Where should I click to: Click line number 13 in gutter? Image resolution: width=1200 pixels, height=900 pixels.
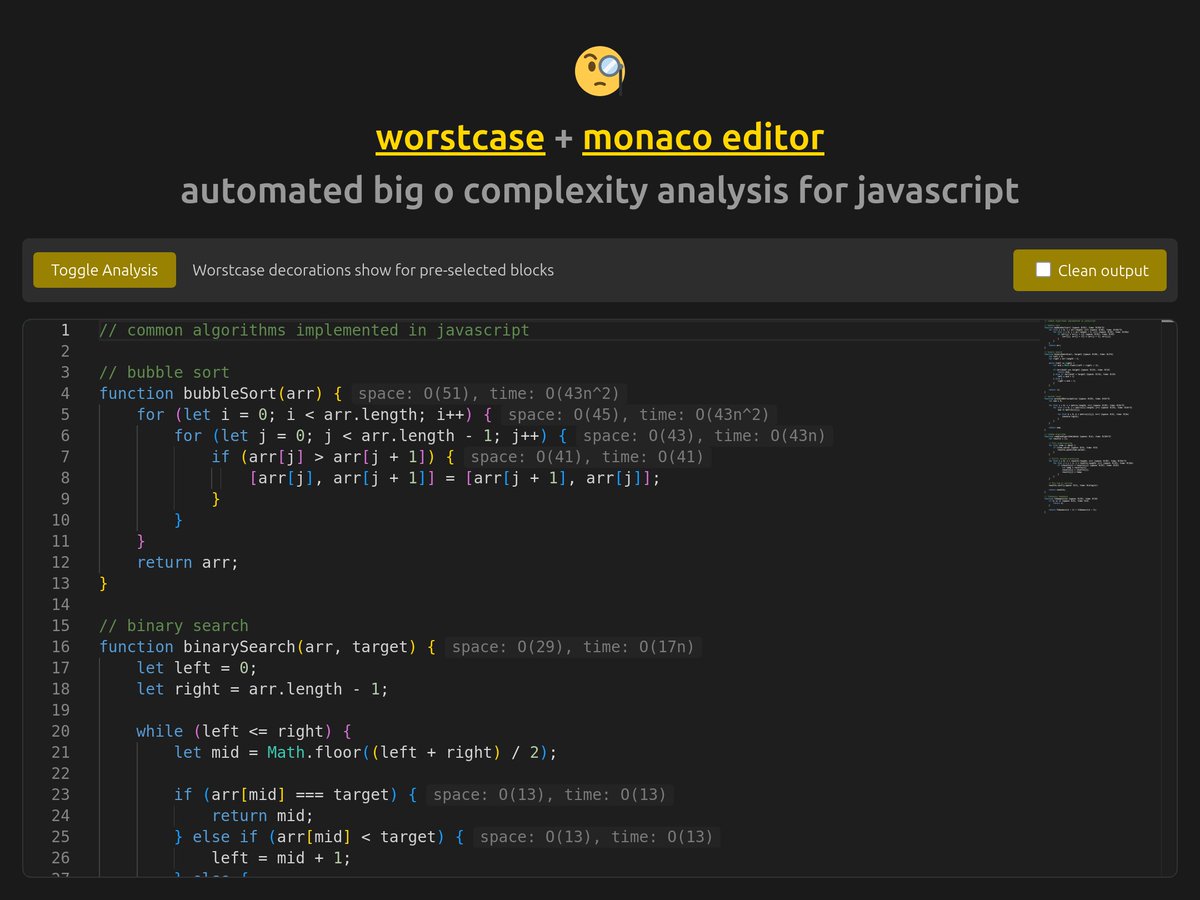tap(60, 583)
